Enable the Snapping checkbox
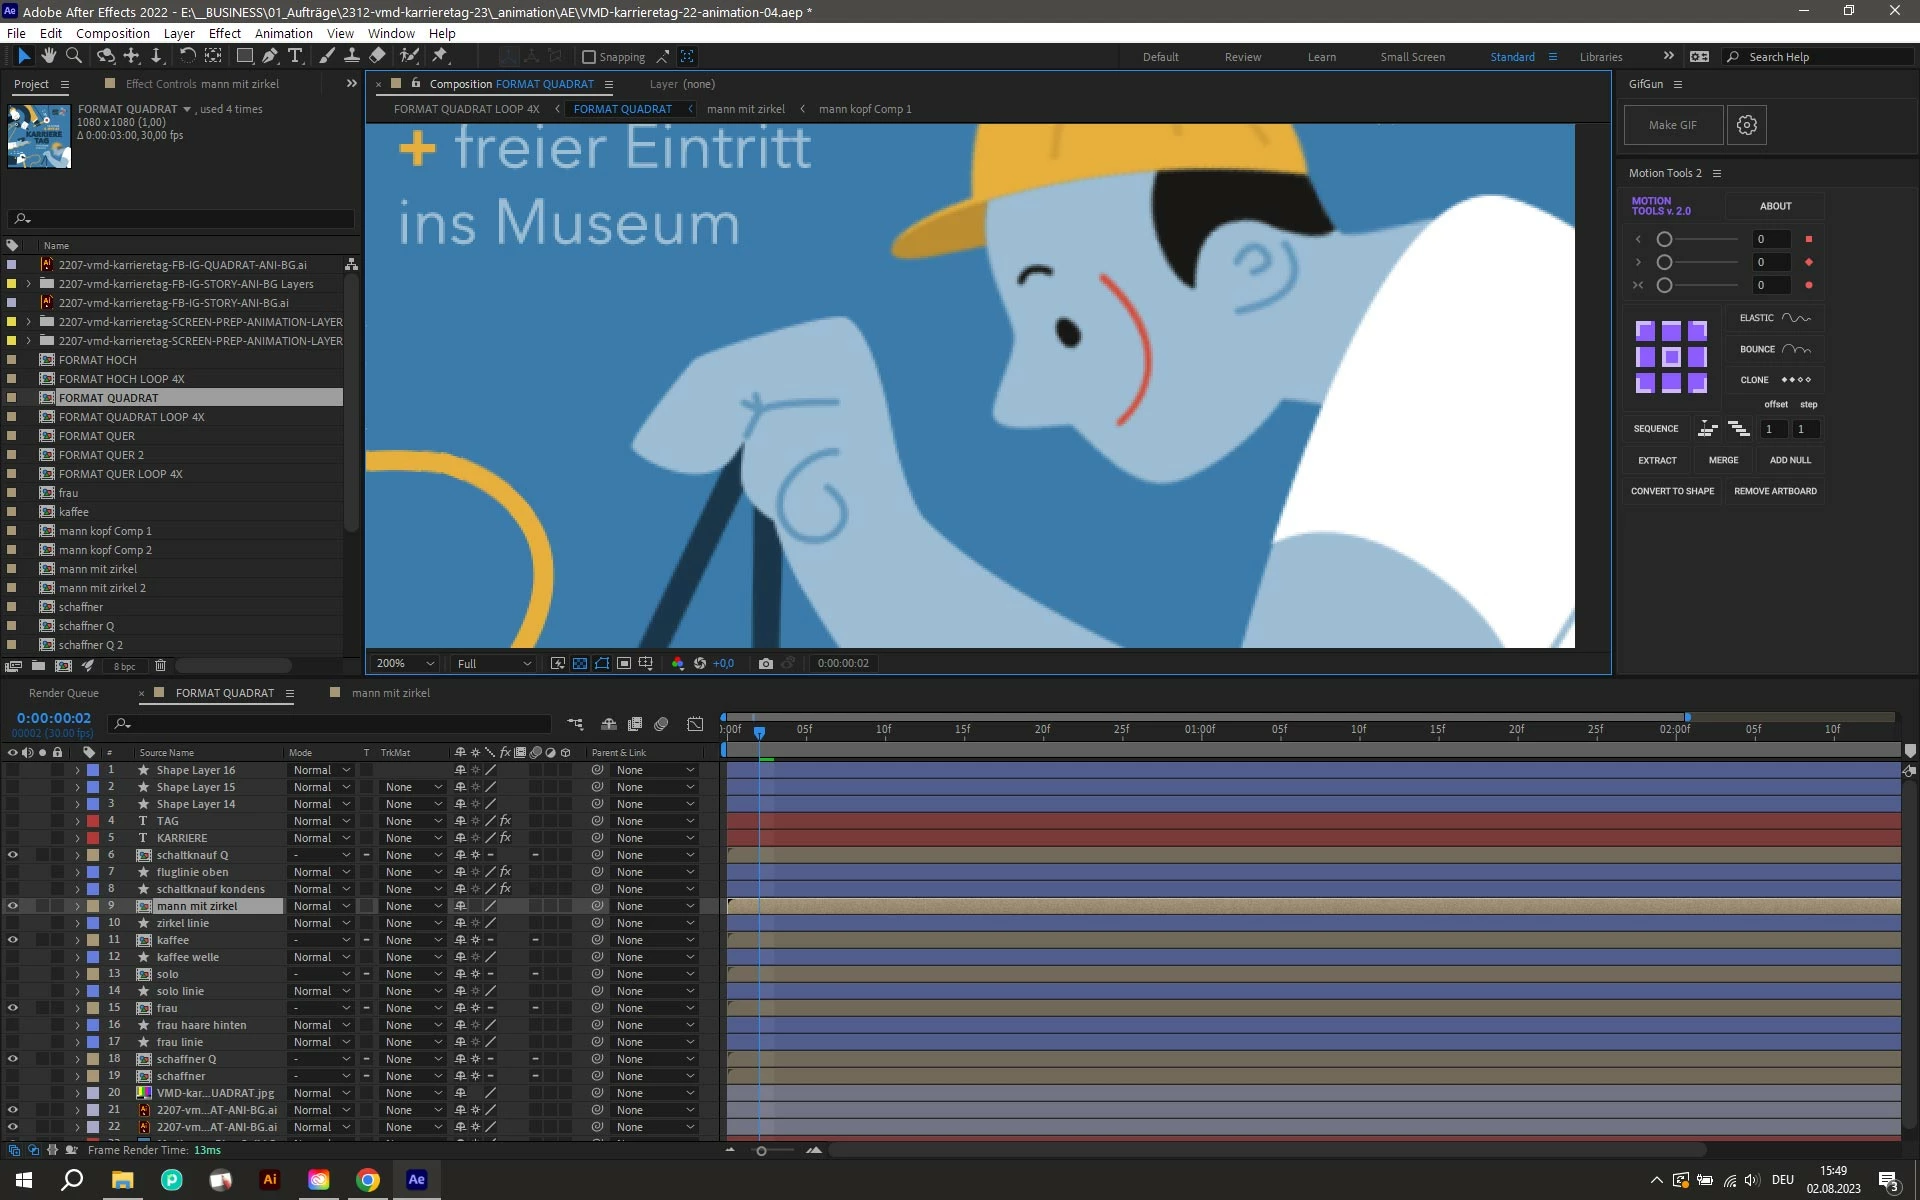Screen dimensions: 1920x1200 (x=589, y=57)
